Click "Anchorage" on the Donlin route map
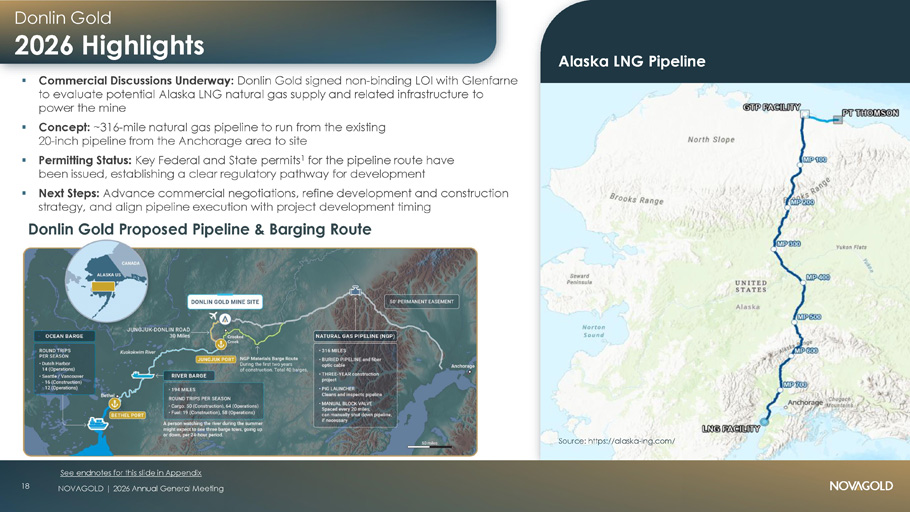Image resolution: width=910 pixels, height=512 pixels. pyautogui.click(x=463, y=366)
